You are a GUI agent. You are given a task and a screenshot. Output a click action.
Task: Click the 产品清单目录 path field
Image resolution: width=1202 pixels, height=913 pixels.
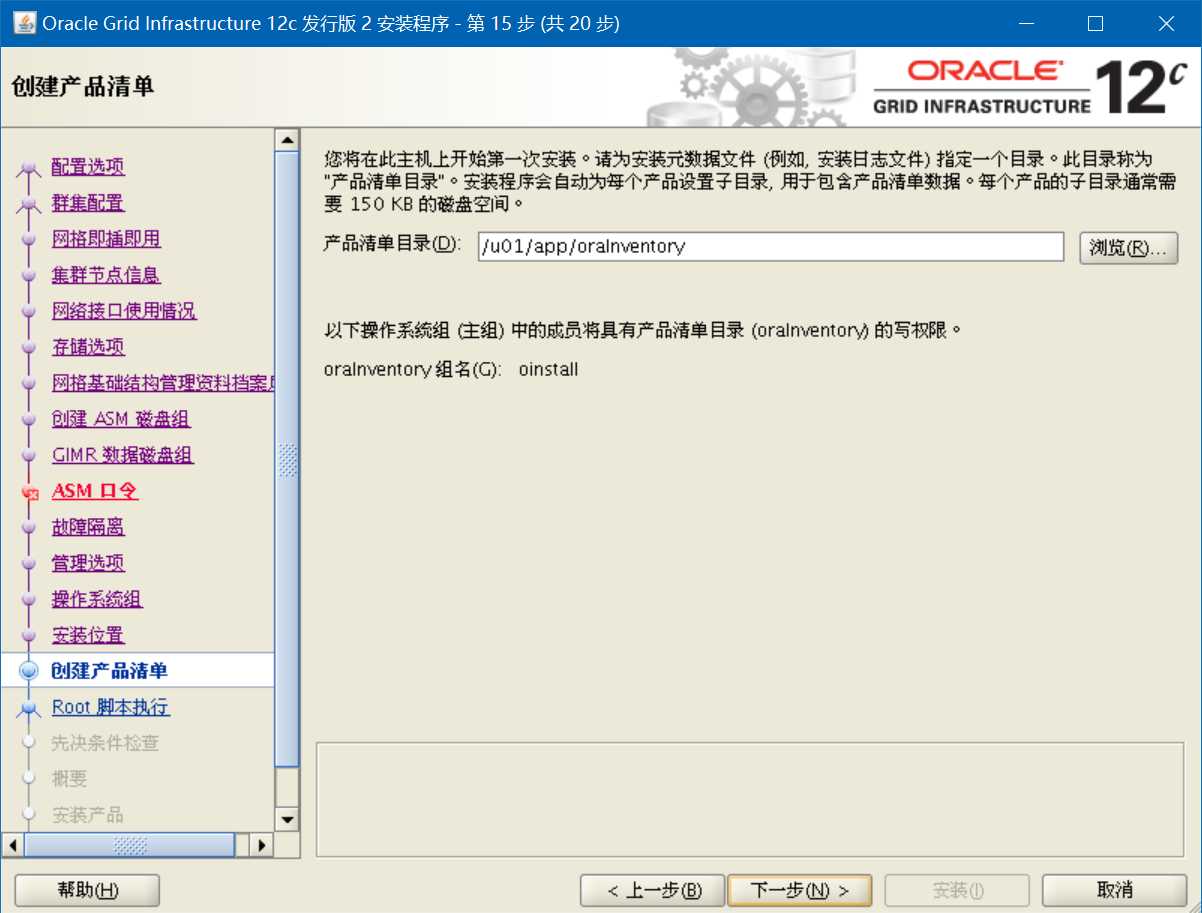(x=771, y=247)
